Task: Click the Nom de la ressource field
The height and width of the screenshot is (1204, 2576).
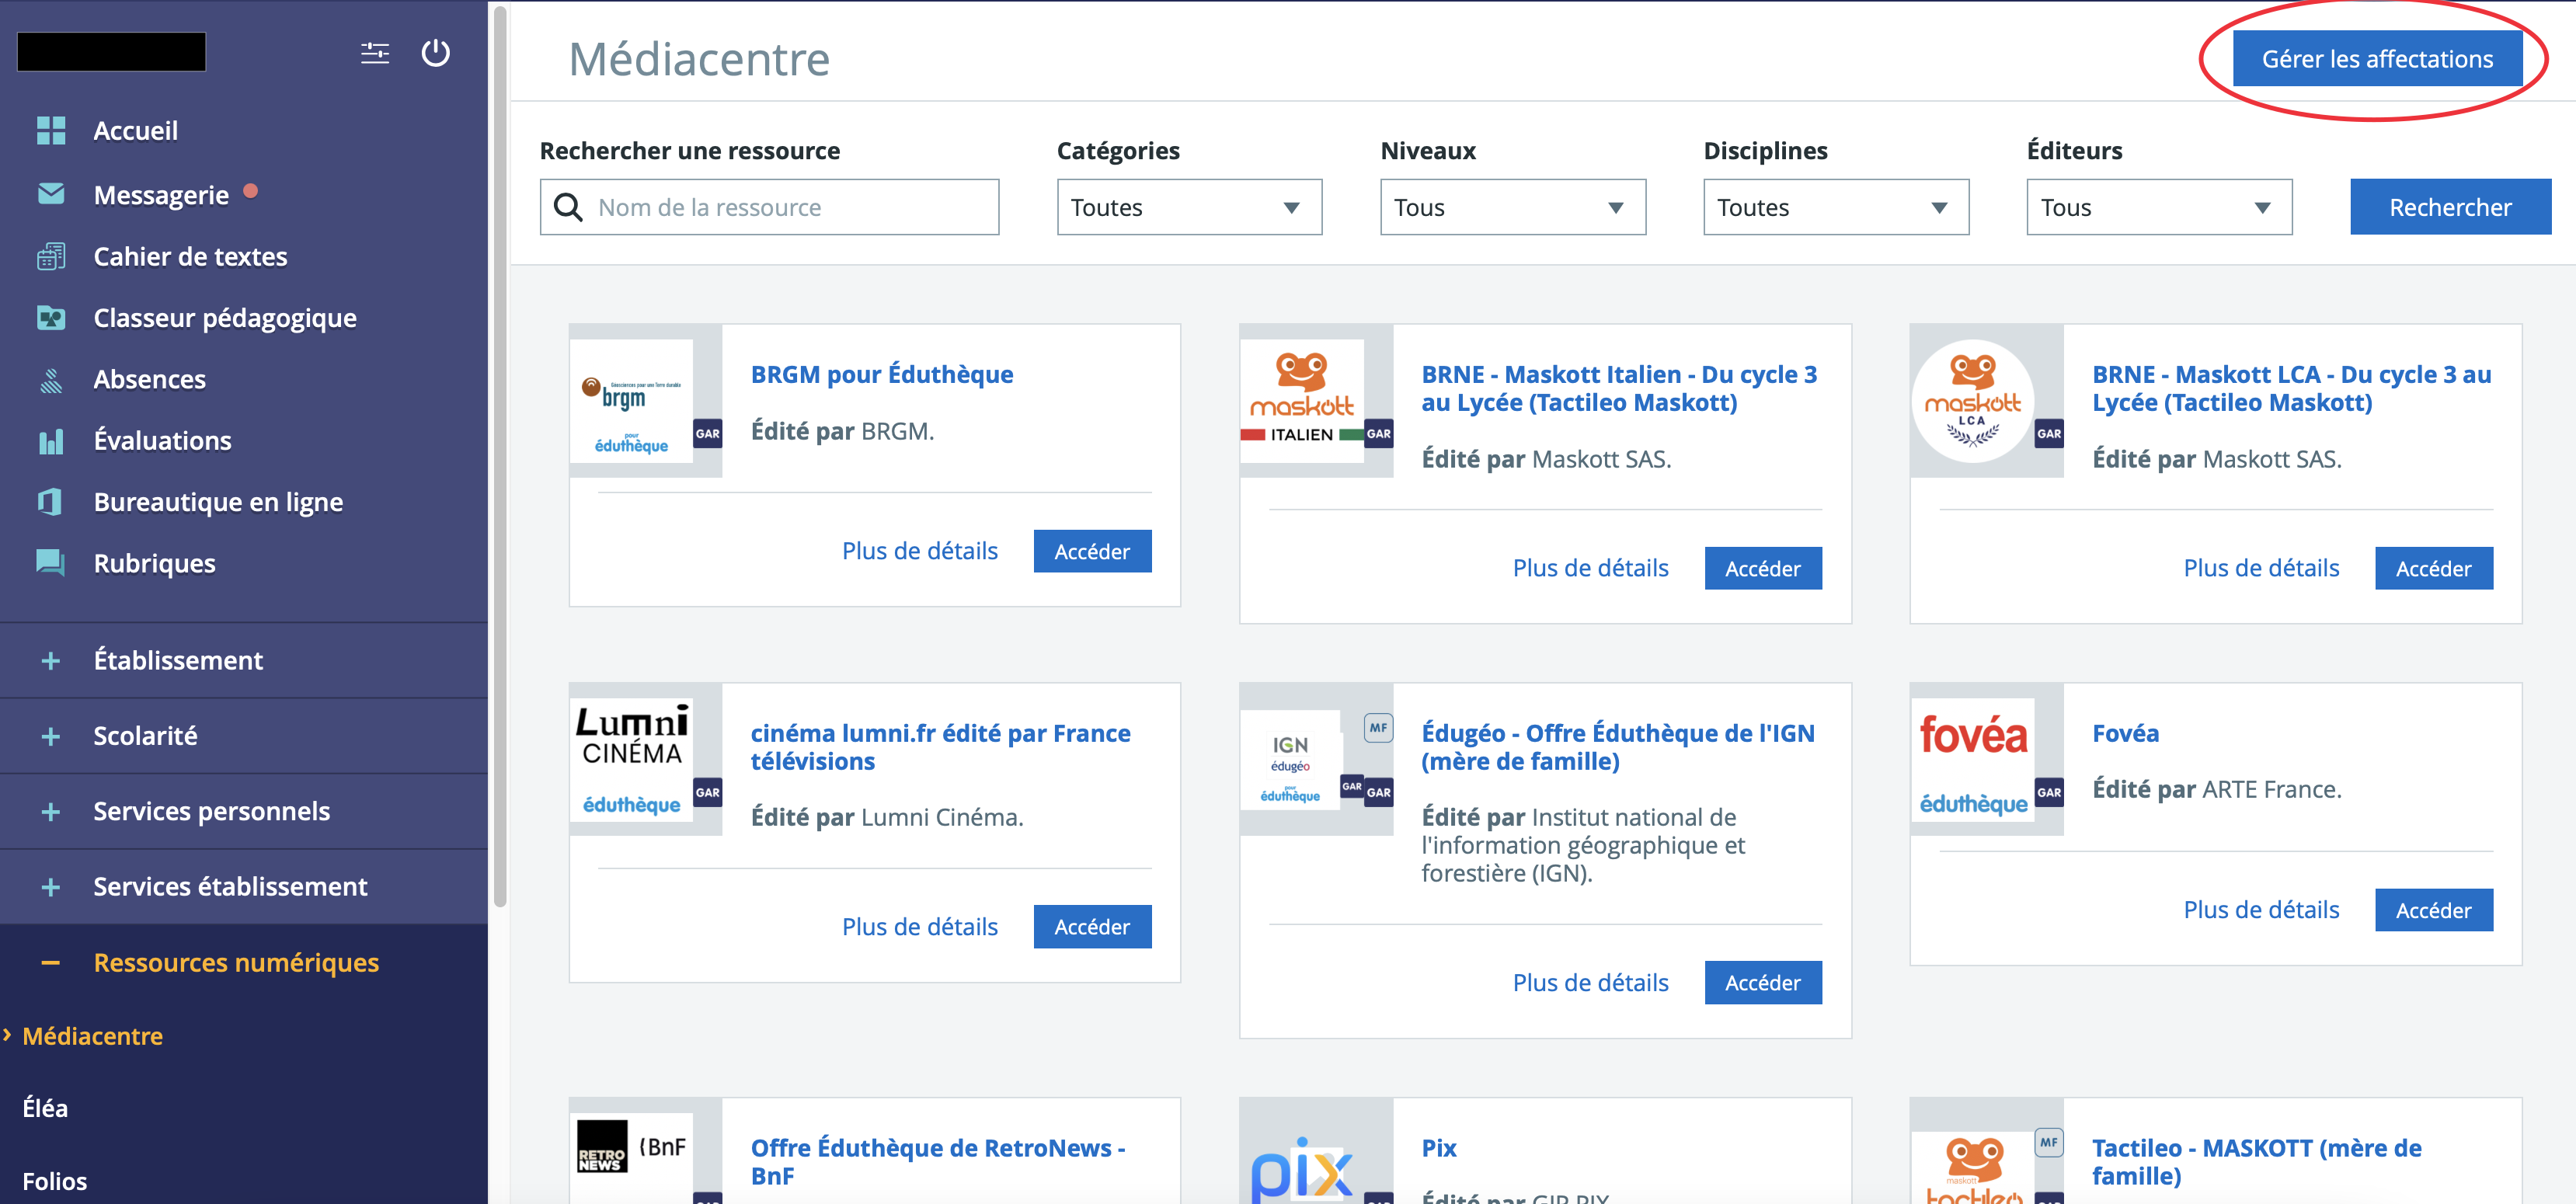Action: click(769, 207)
